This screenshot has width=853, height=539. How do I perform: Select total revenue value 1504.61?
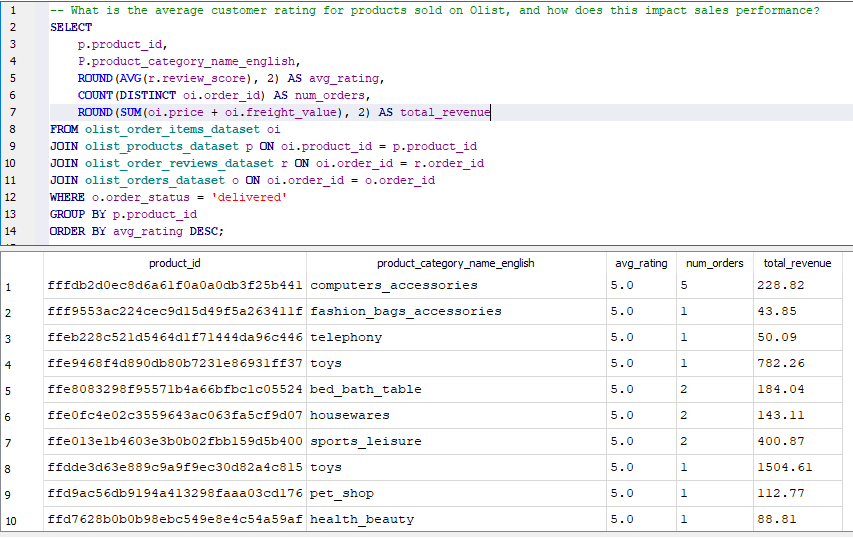pos(798,468)
